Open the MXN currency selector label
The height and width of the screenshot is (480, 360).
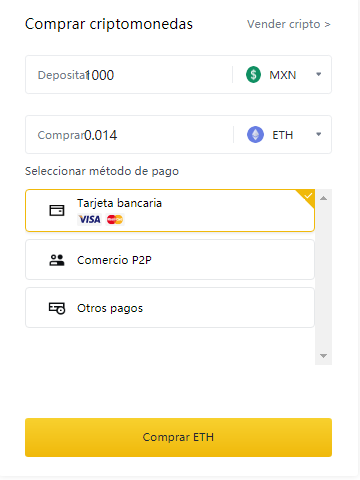pyautogui.click(x=283, y=75)
